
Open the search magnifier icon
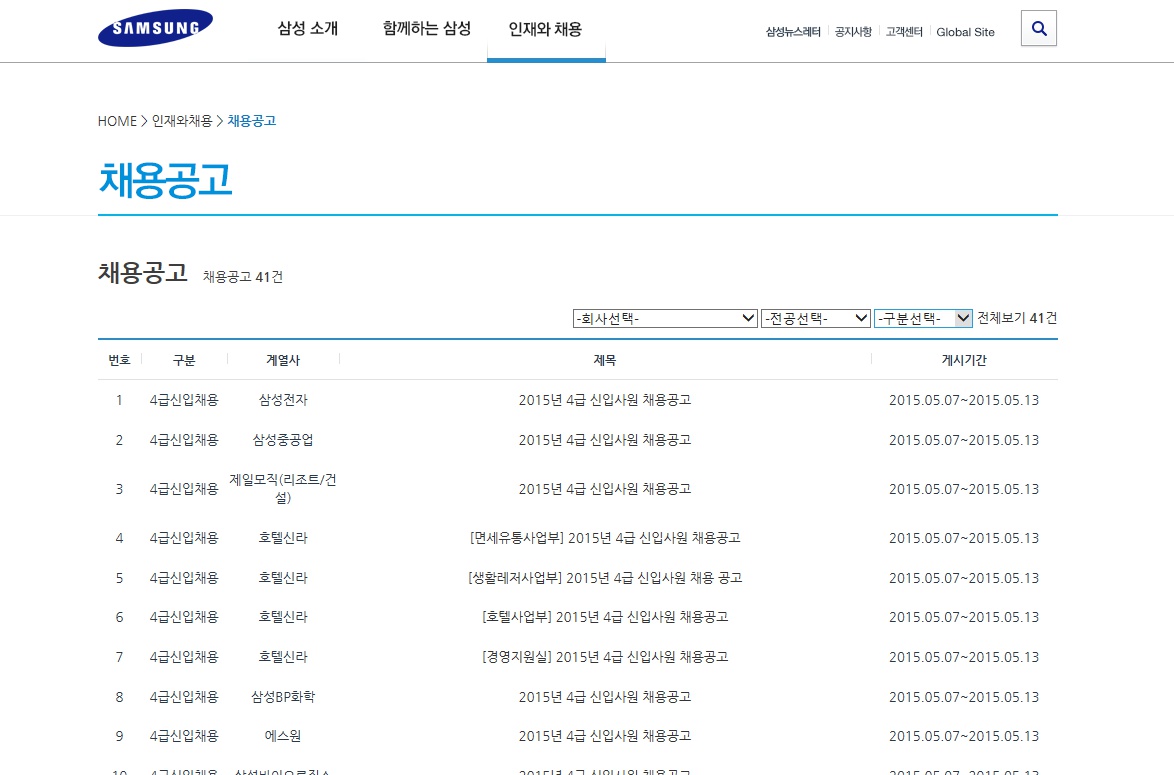click(x=1038, y=28)
